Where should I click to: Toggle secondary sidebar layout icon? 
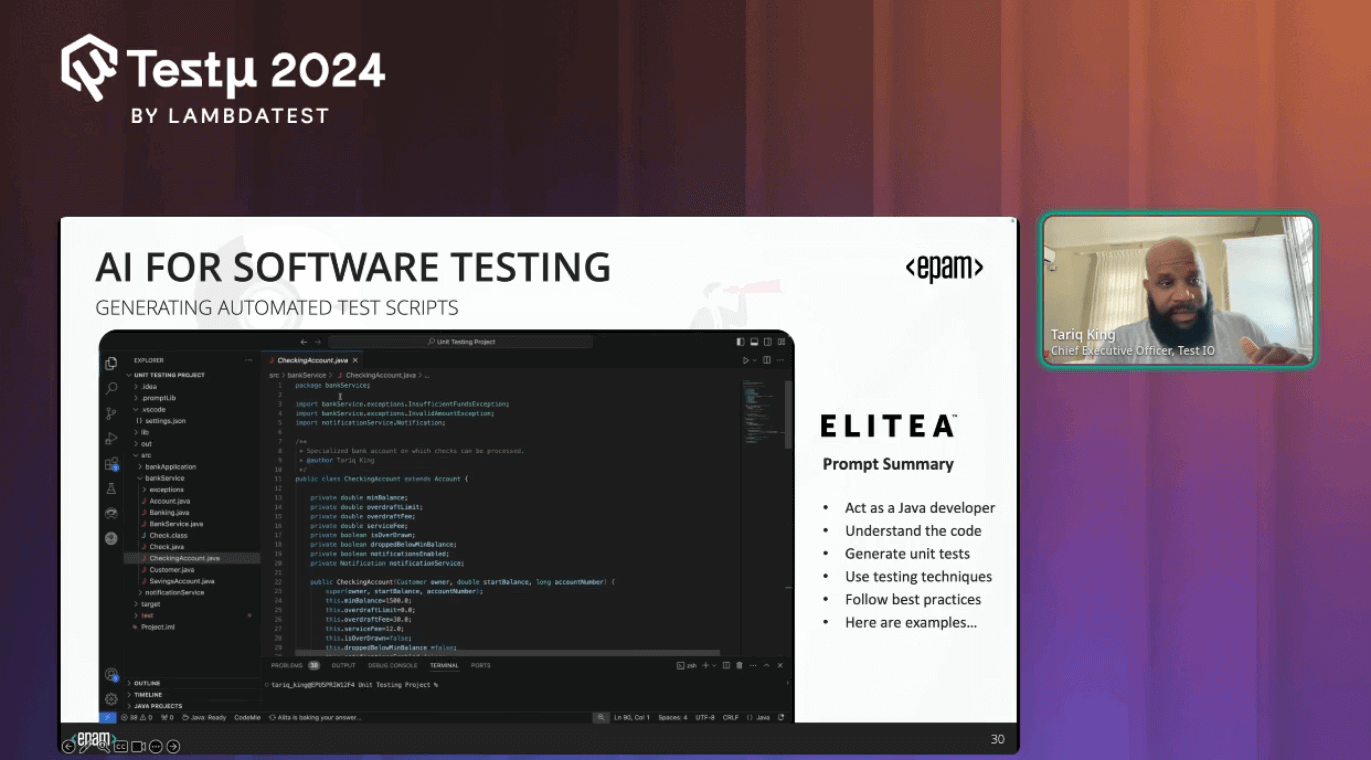(767, 342)
